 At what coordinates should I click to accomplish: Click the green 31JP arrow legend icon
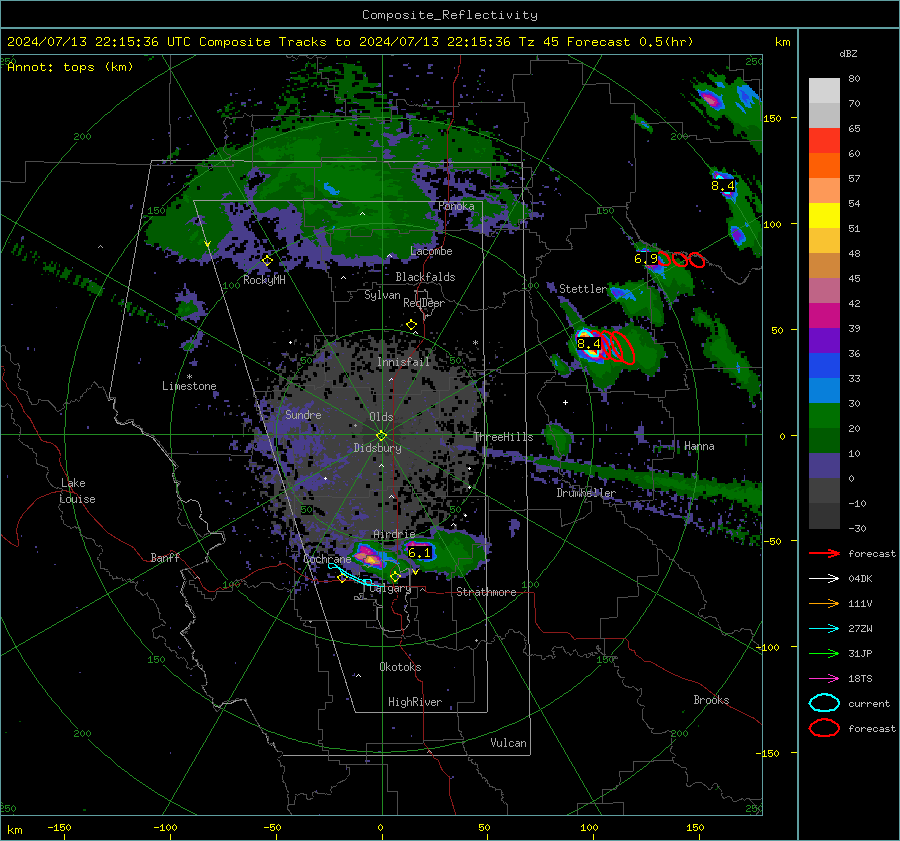[824, 653]
